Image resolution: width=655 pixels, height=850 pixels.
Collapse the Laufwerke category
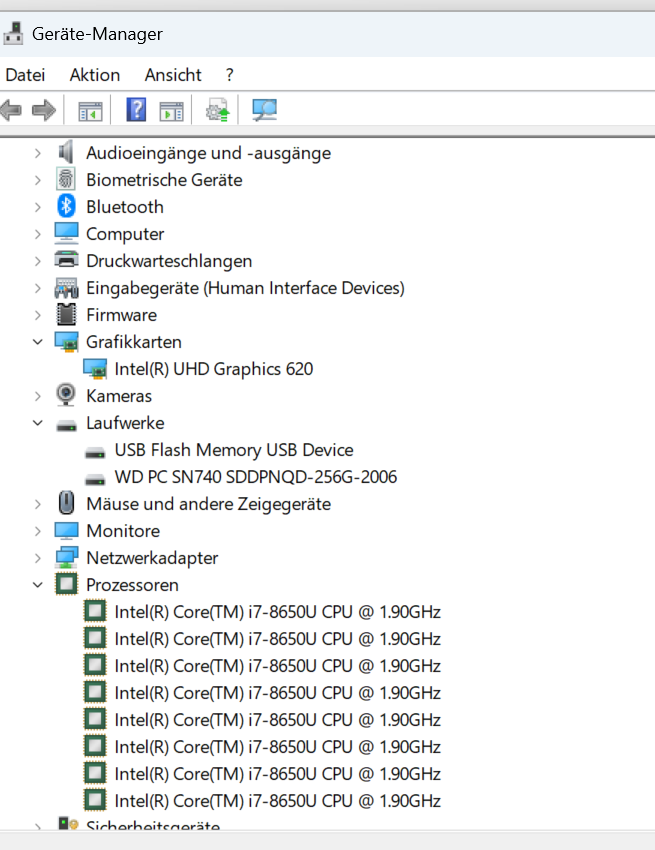37,423
